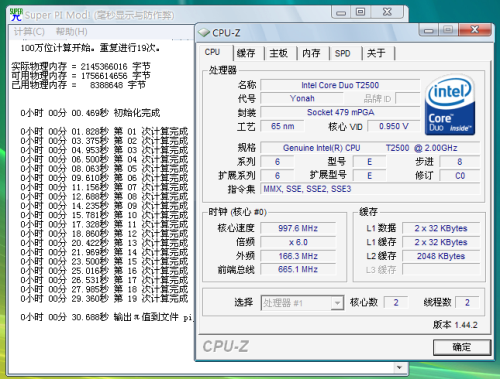500x379 pixels.
Task: Minimize the Super PI window
Action: 341,12
